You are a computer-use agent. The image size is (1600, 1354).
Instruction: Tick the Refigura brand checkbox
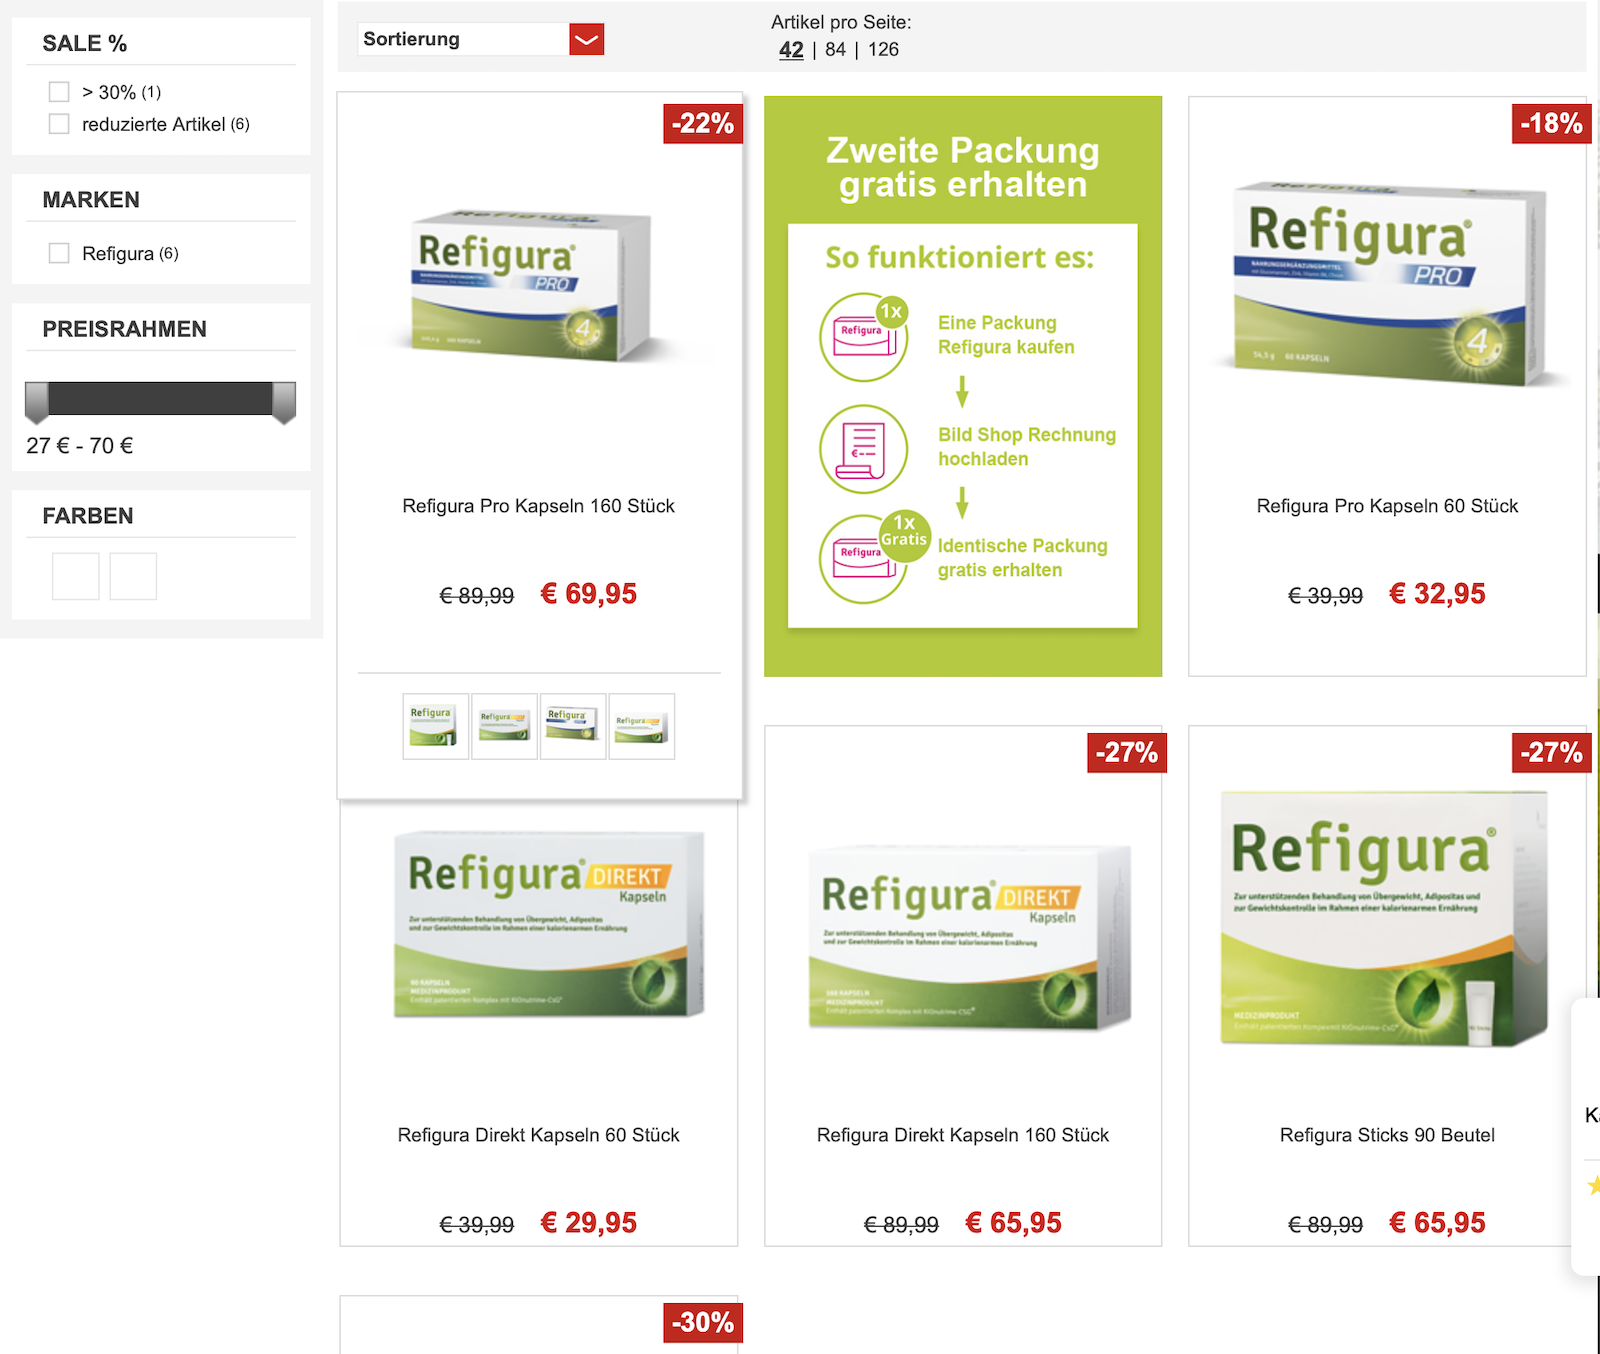[59, 253]
